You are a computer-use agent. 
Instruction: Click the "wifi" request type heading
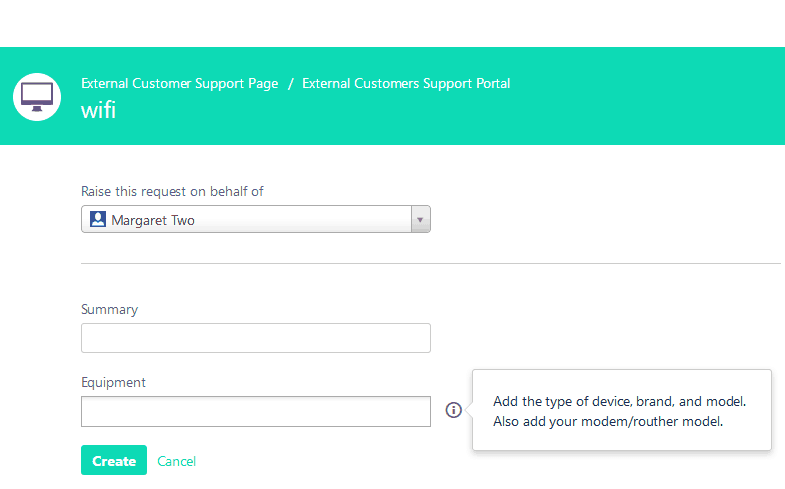pyautogui.click(x=98, y=110)
